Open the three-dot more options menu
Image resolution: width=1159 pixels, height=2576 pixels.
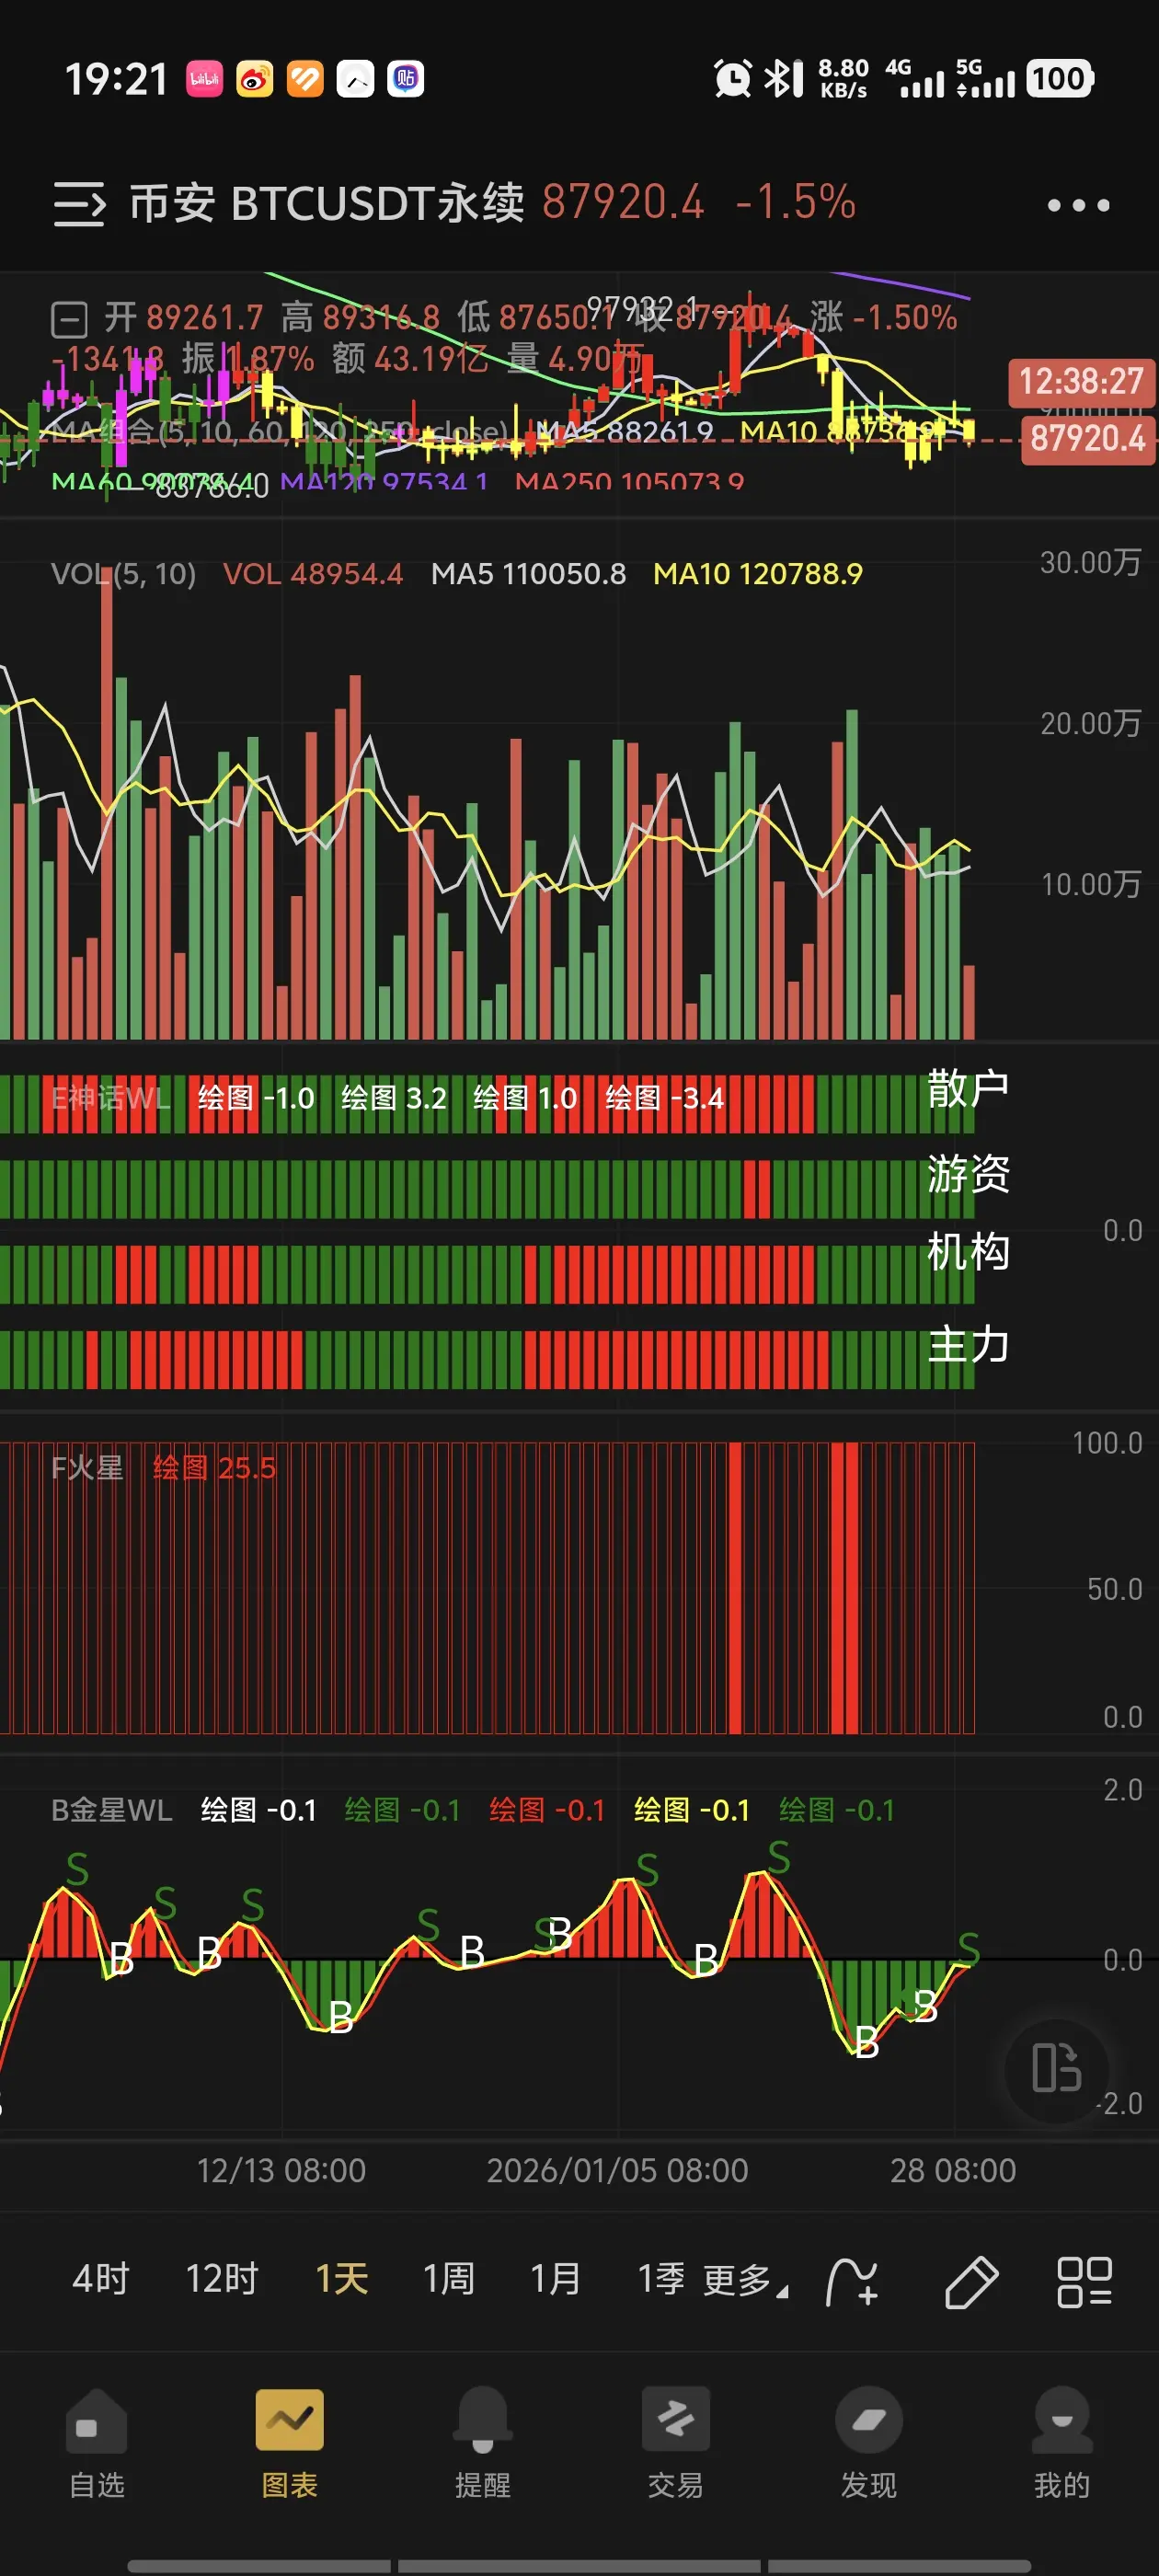click(1078, 206)
